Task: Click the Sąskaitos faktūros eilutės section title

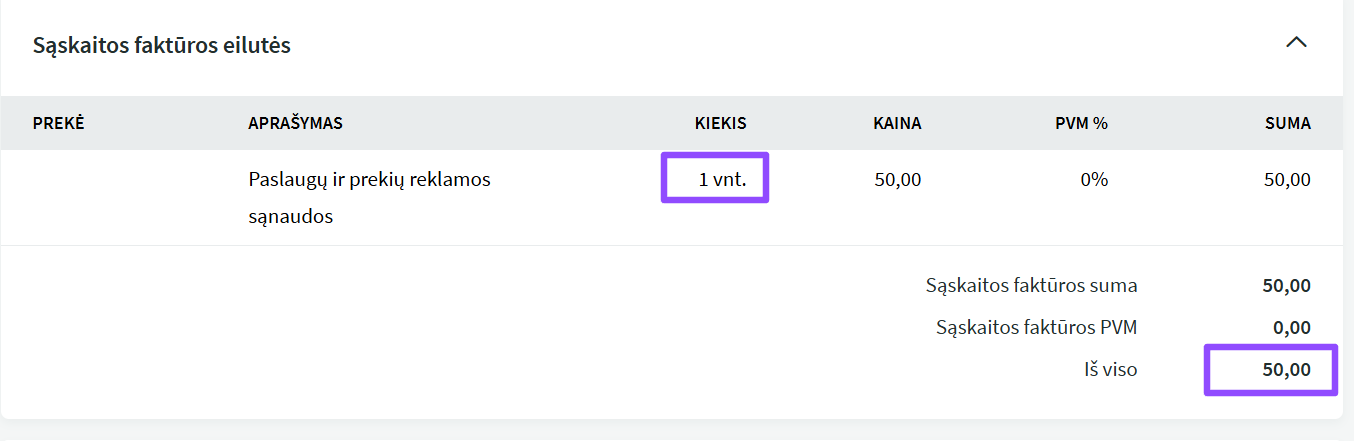Action: [162, 45]
